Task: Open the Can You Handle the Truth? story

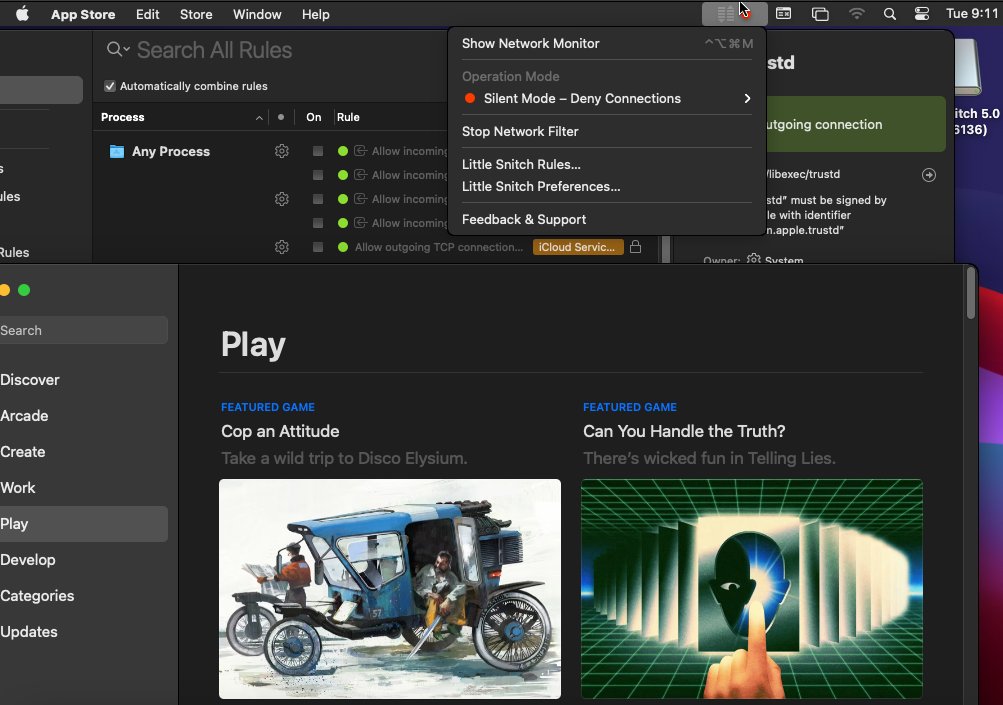Action: click(x=684, y=431)
